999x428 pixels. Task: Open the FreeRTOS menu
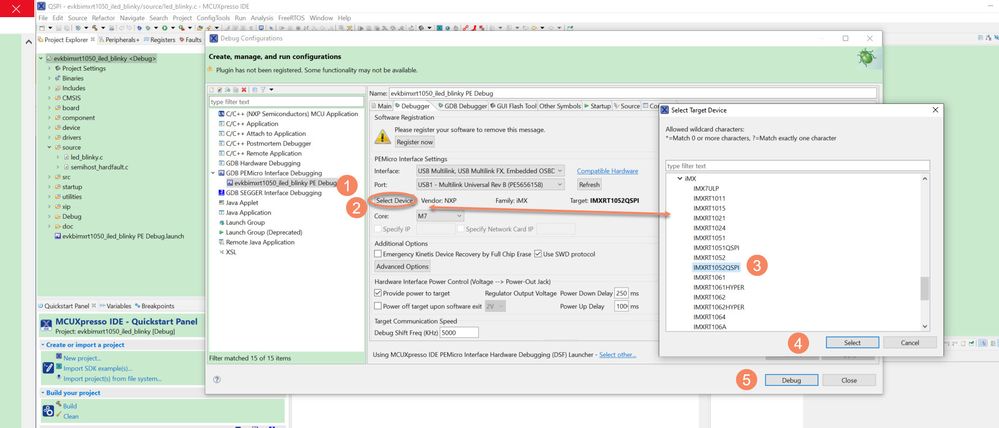pyautogui.click(x=291, y=18)
